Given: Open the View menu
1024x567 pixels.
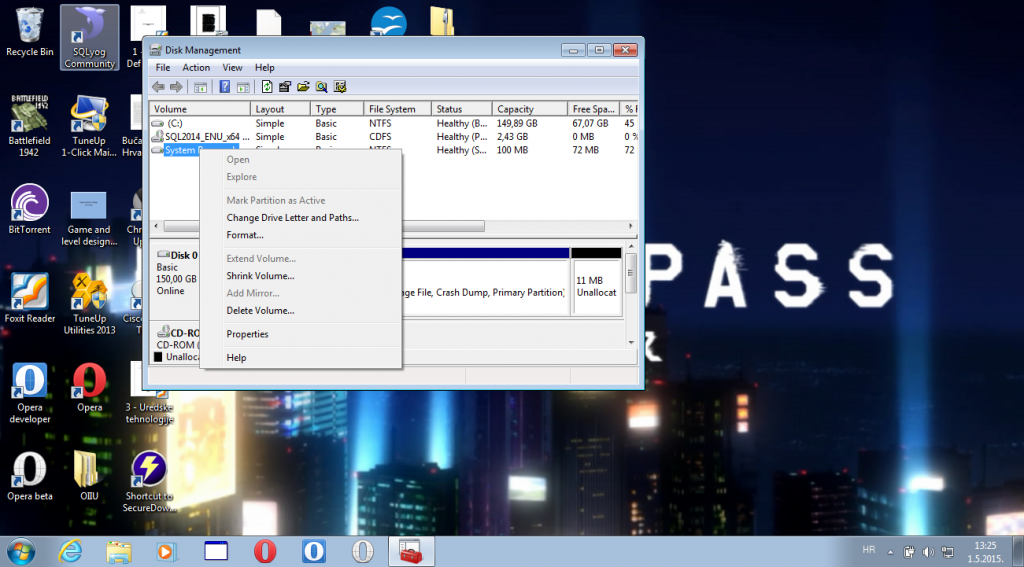Looking at the screenshot, I should tap(232, 68).
